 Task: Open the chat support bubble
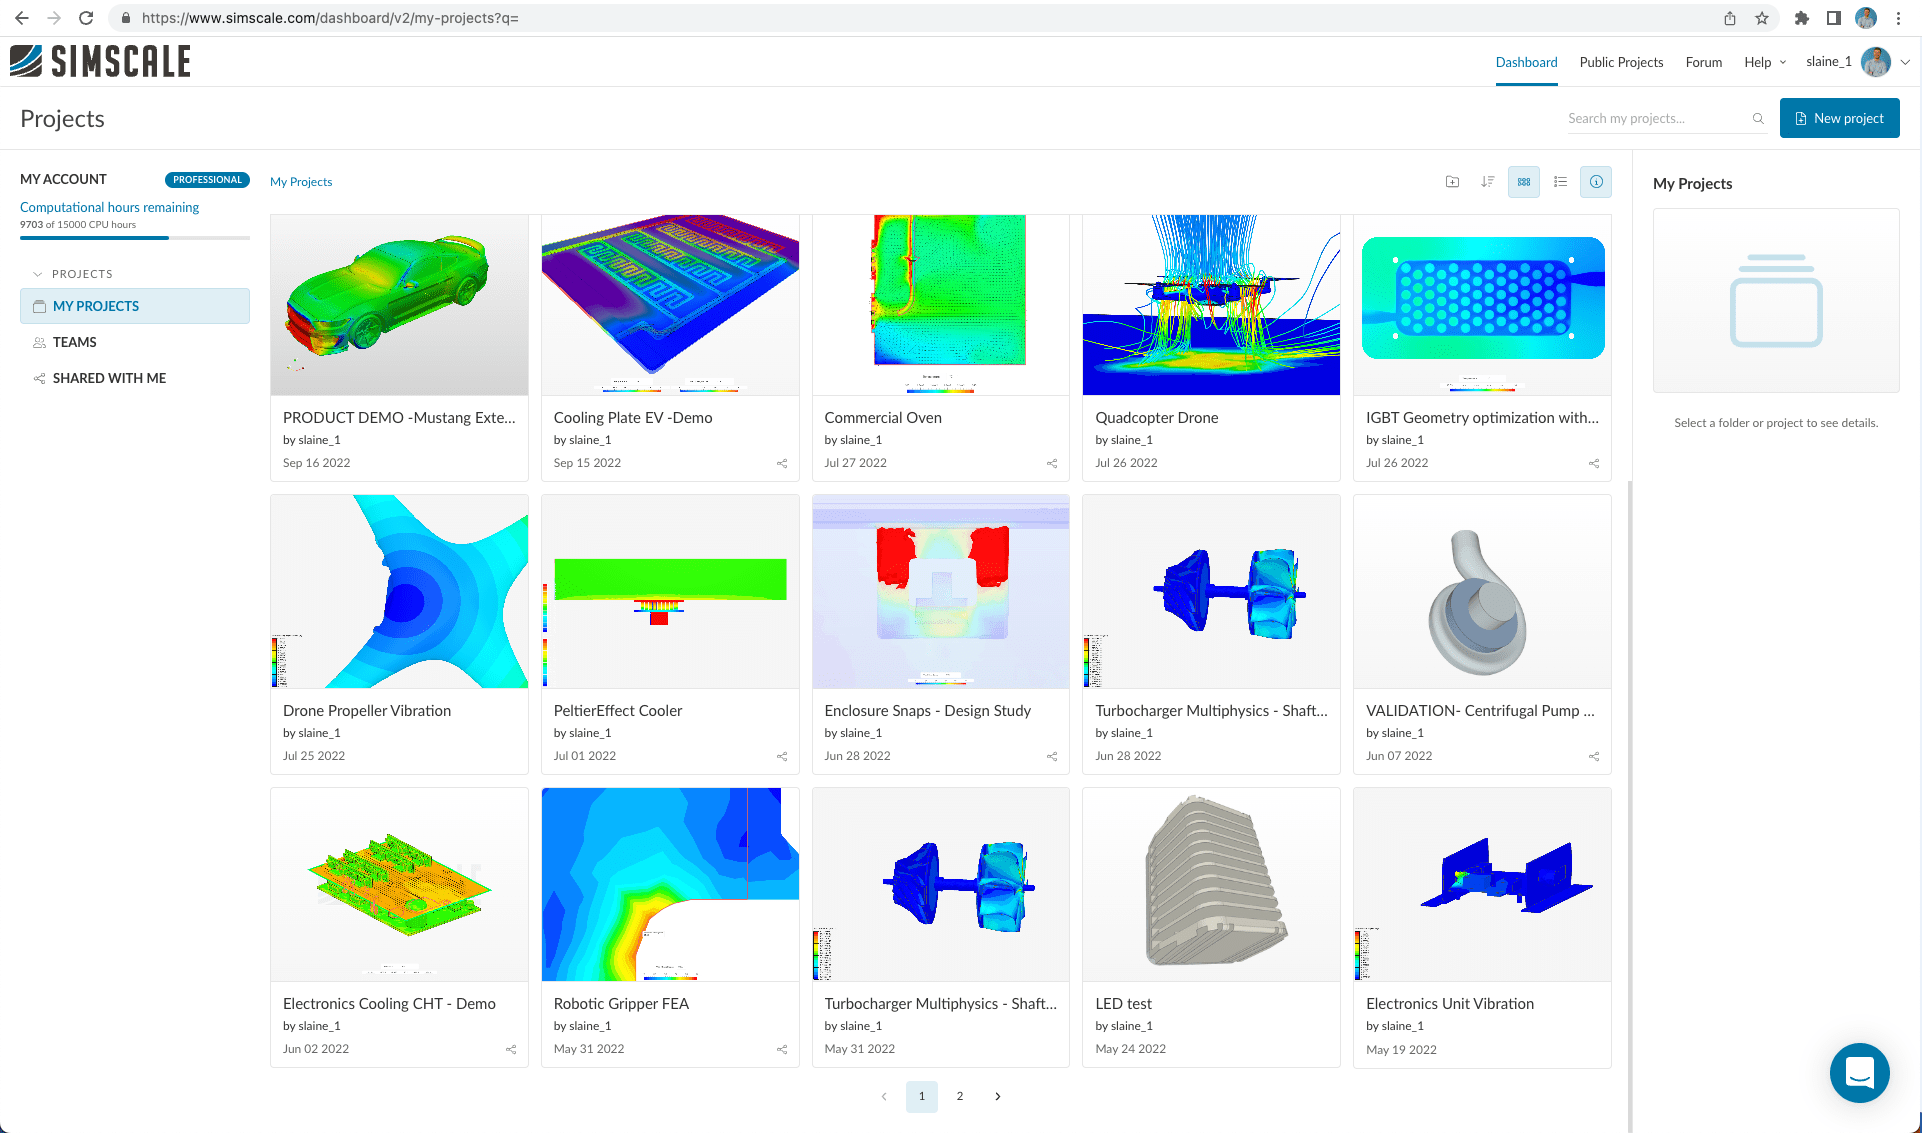click(1859, 1073)
